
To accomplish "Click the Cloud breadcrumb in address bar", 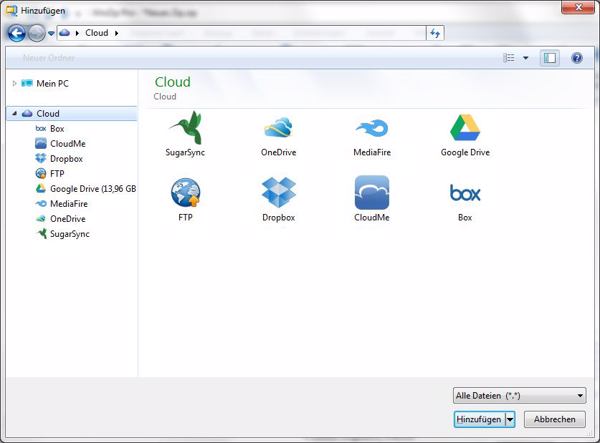I will pyautogui.click(x=96, y=33).
